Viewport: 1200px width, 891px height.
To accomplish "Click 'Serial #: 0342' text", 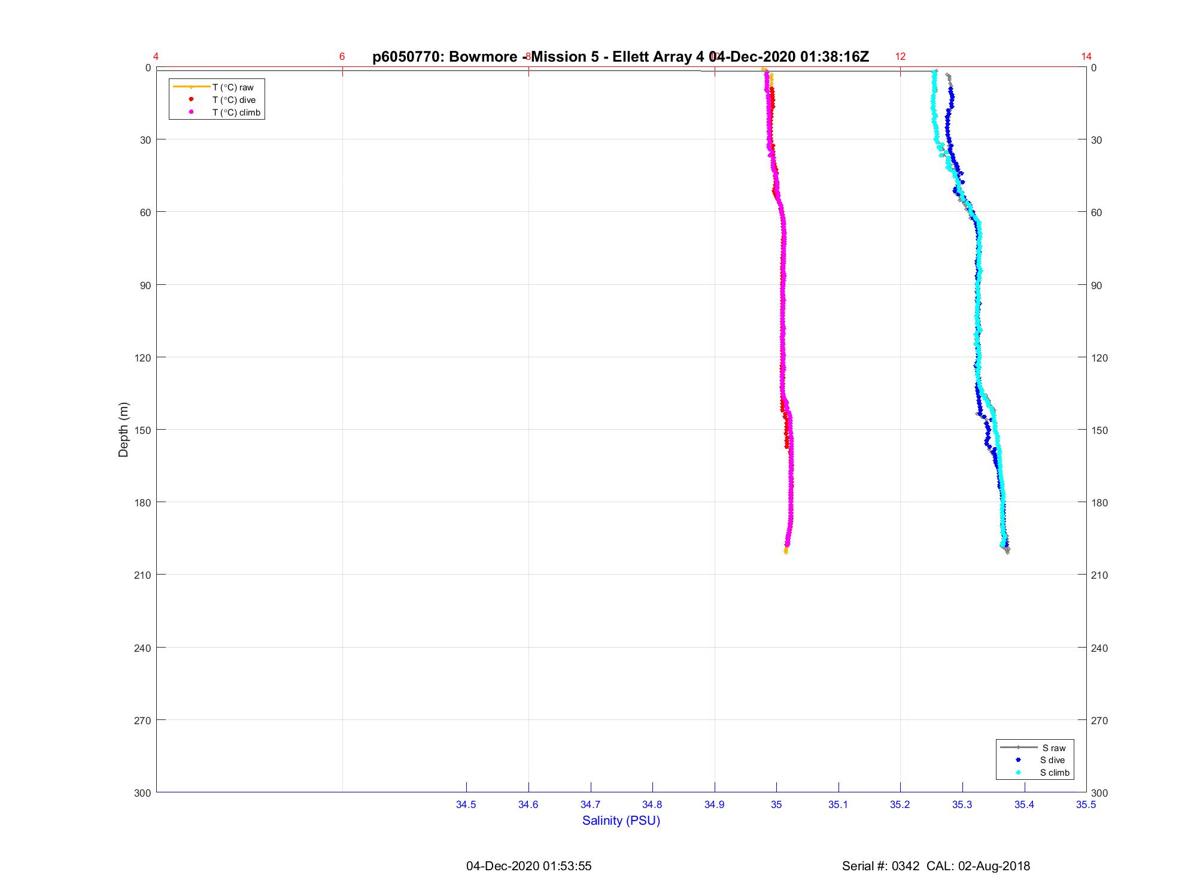I will click(880, 866).
